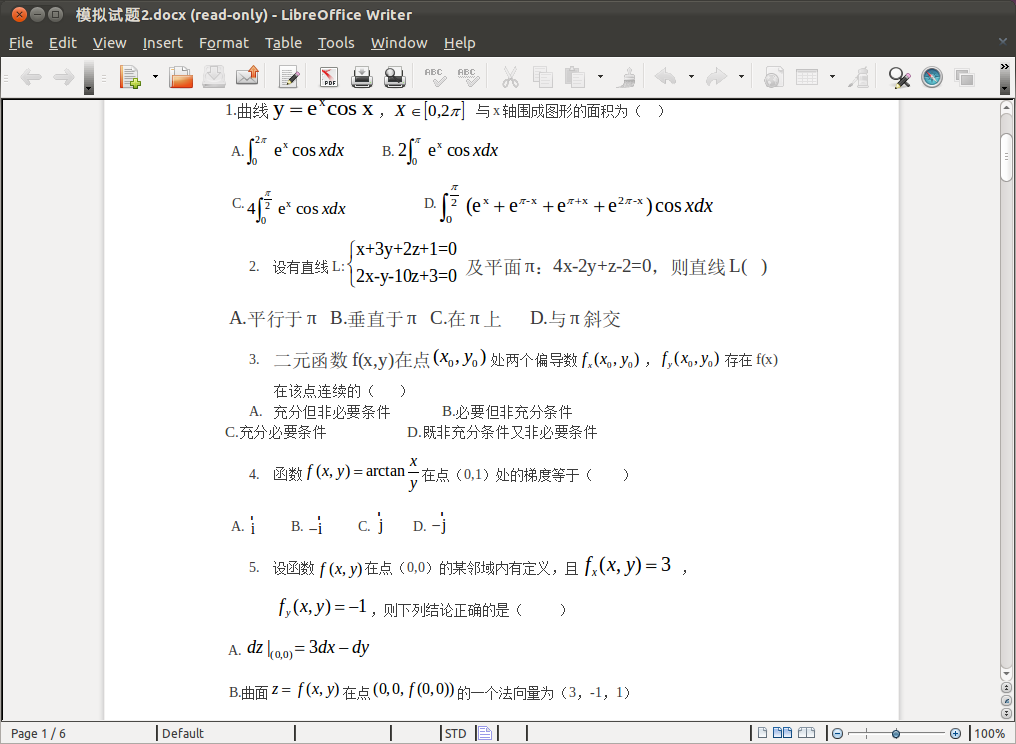Viewport: 1016px width, 744px height.
Task: Click the zoom slider handle
Action: tap(895, 733)
